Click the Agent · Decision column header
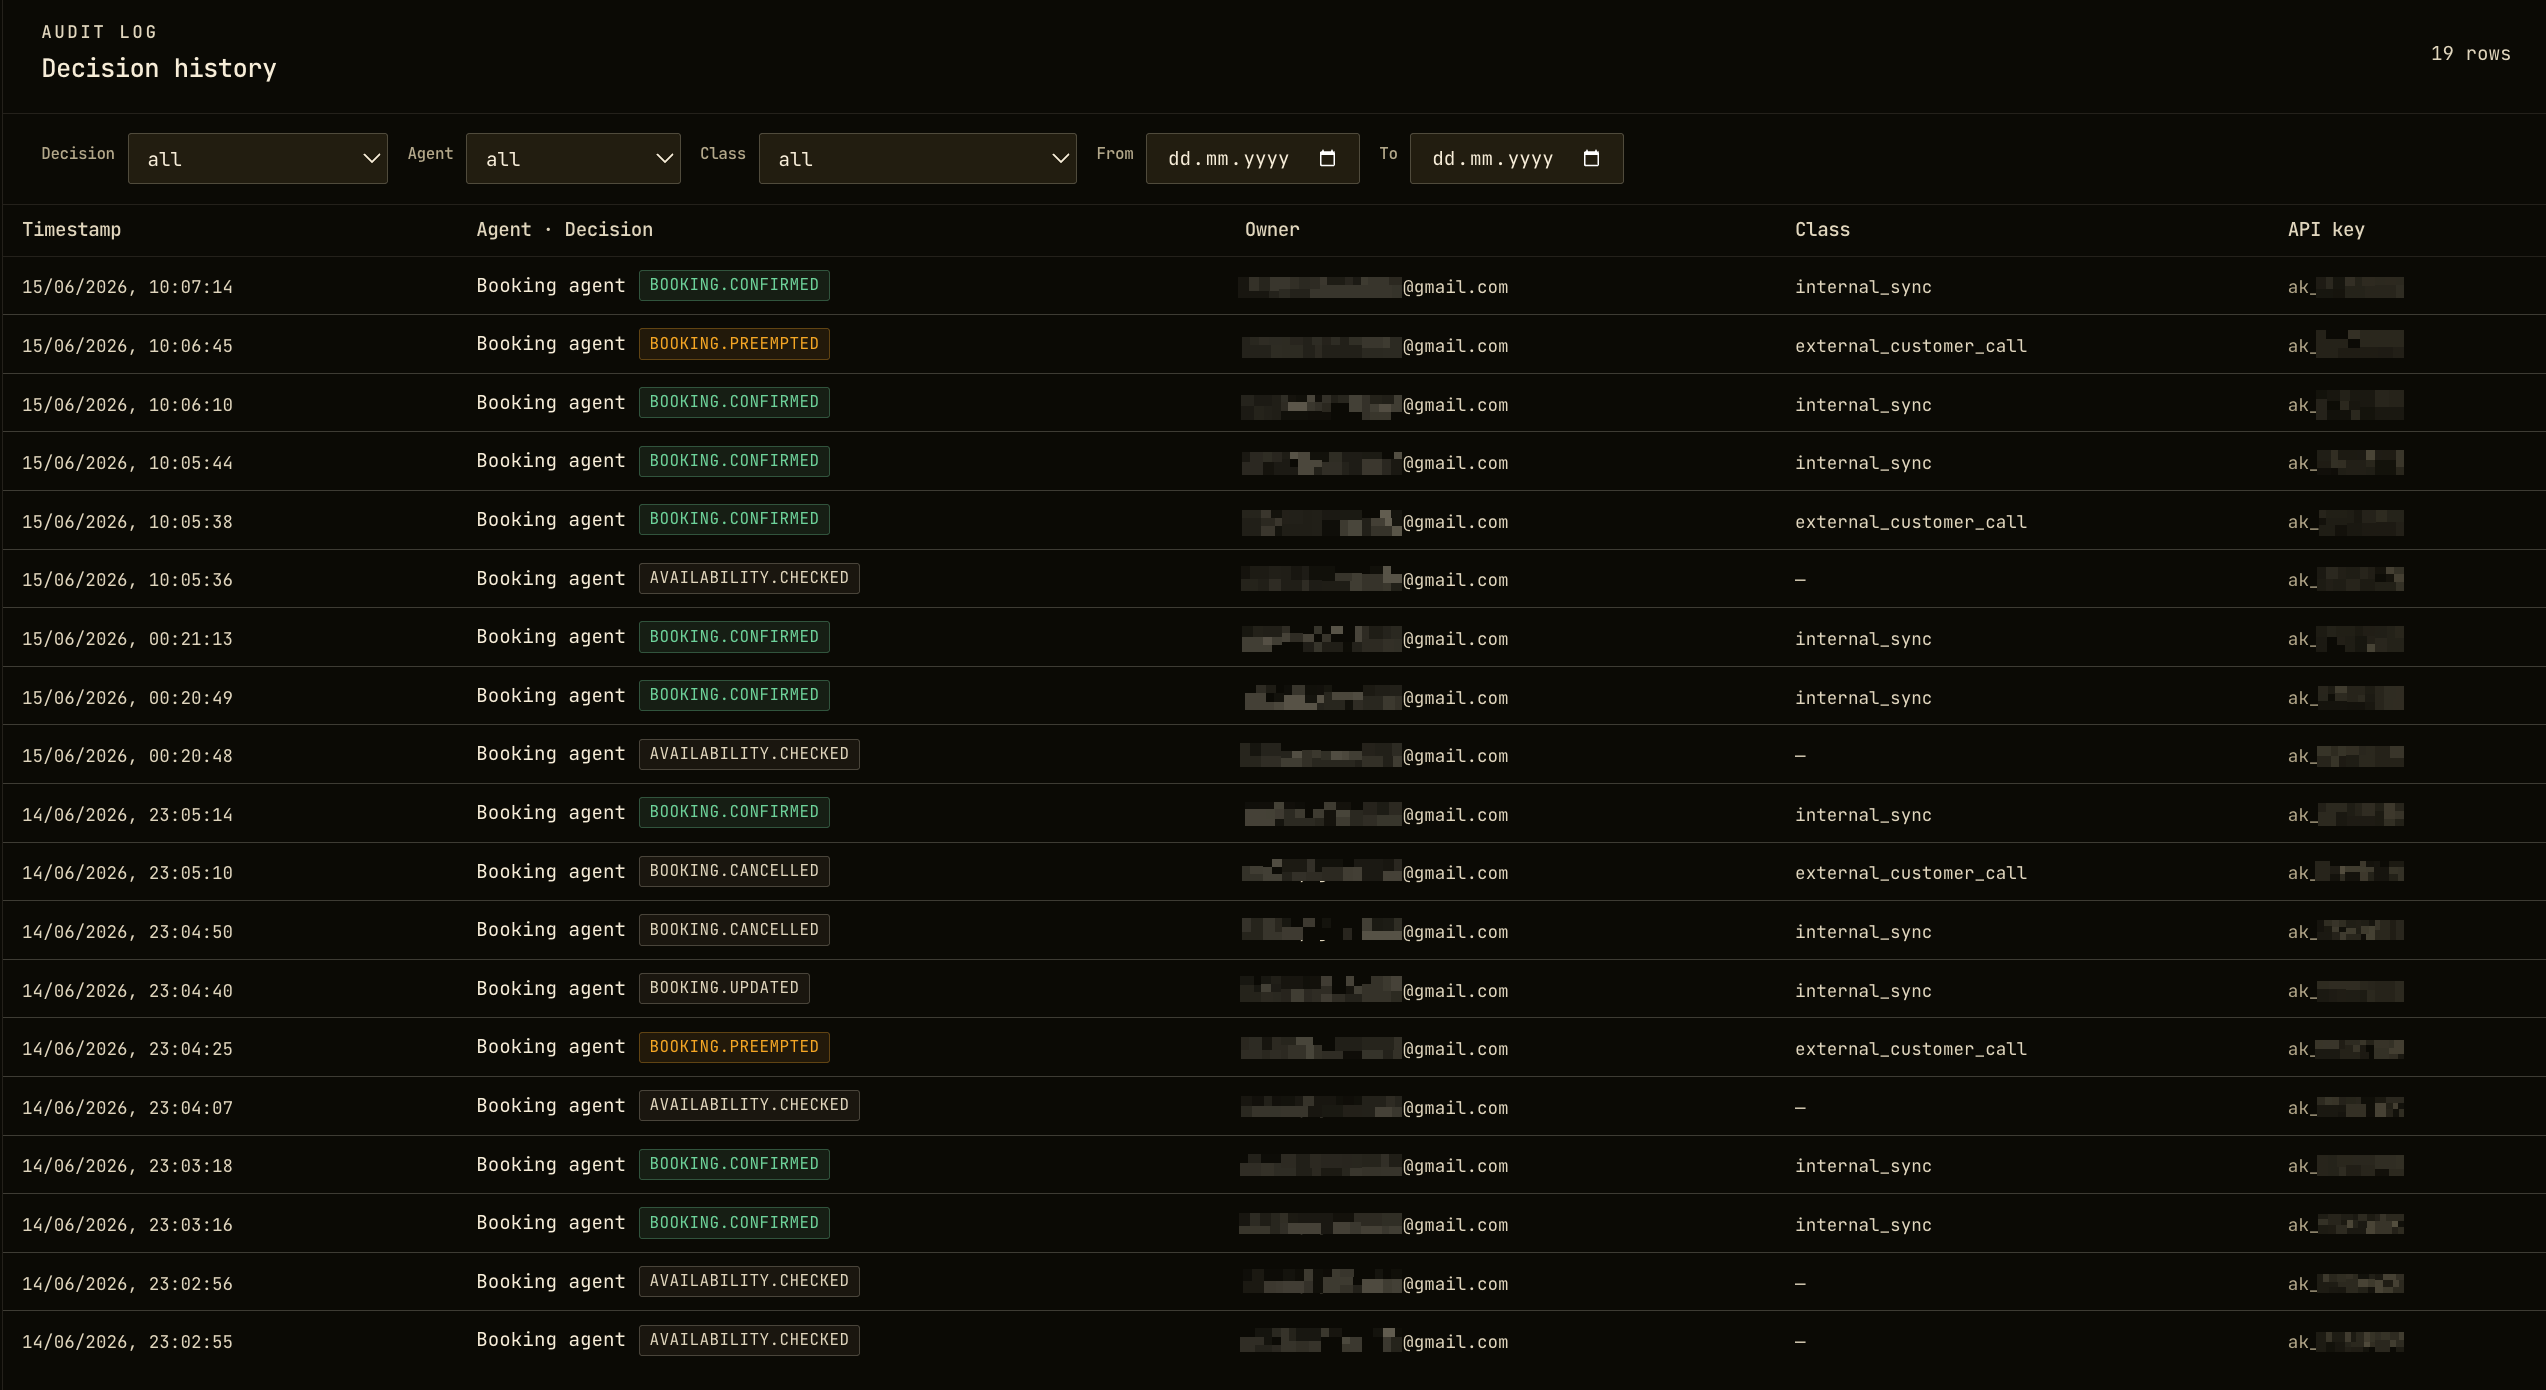Image resolution: width=2546 pixels, height=1390 pixels. [564, 229]
